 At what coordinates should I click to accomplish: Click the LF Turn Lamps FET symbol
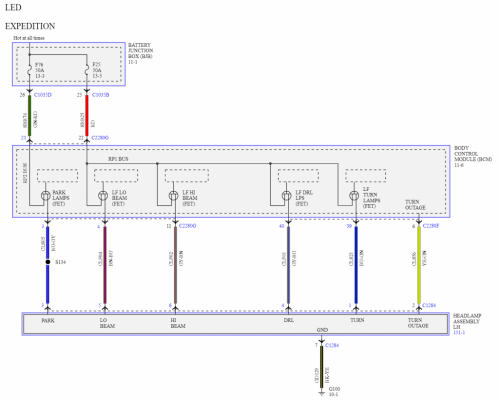[354, 196]
